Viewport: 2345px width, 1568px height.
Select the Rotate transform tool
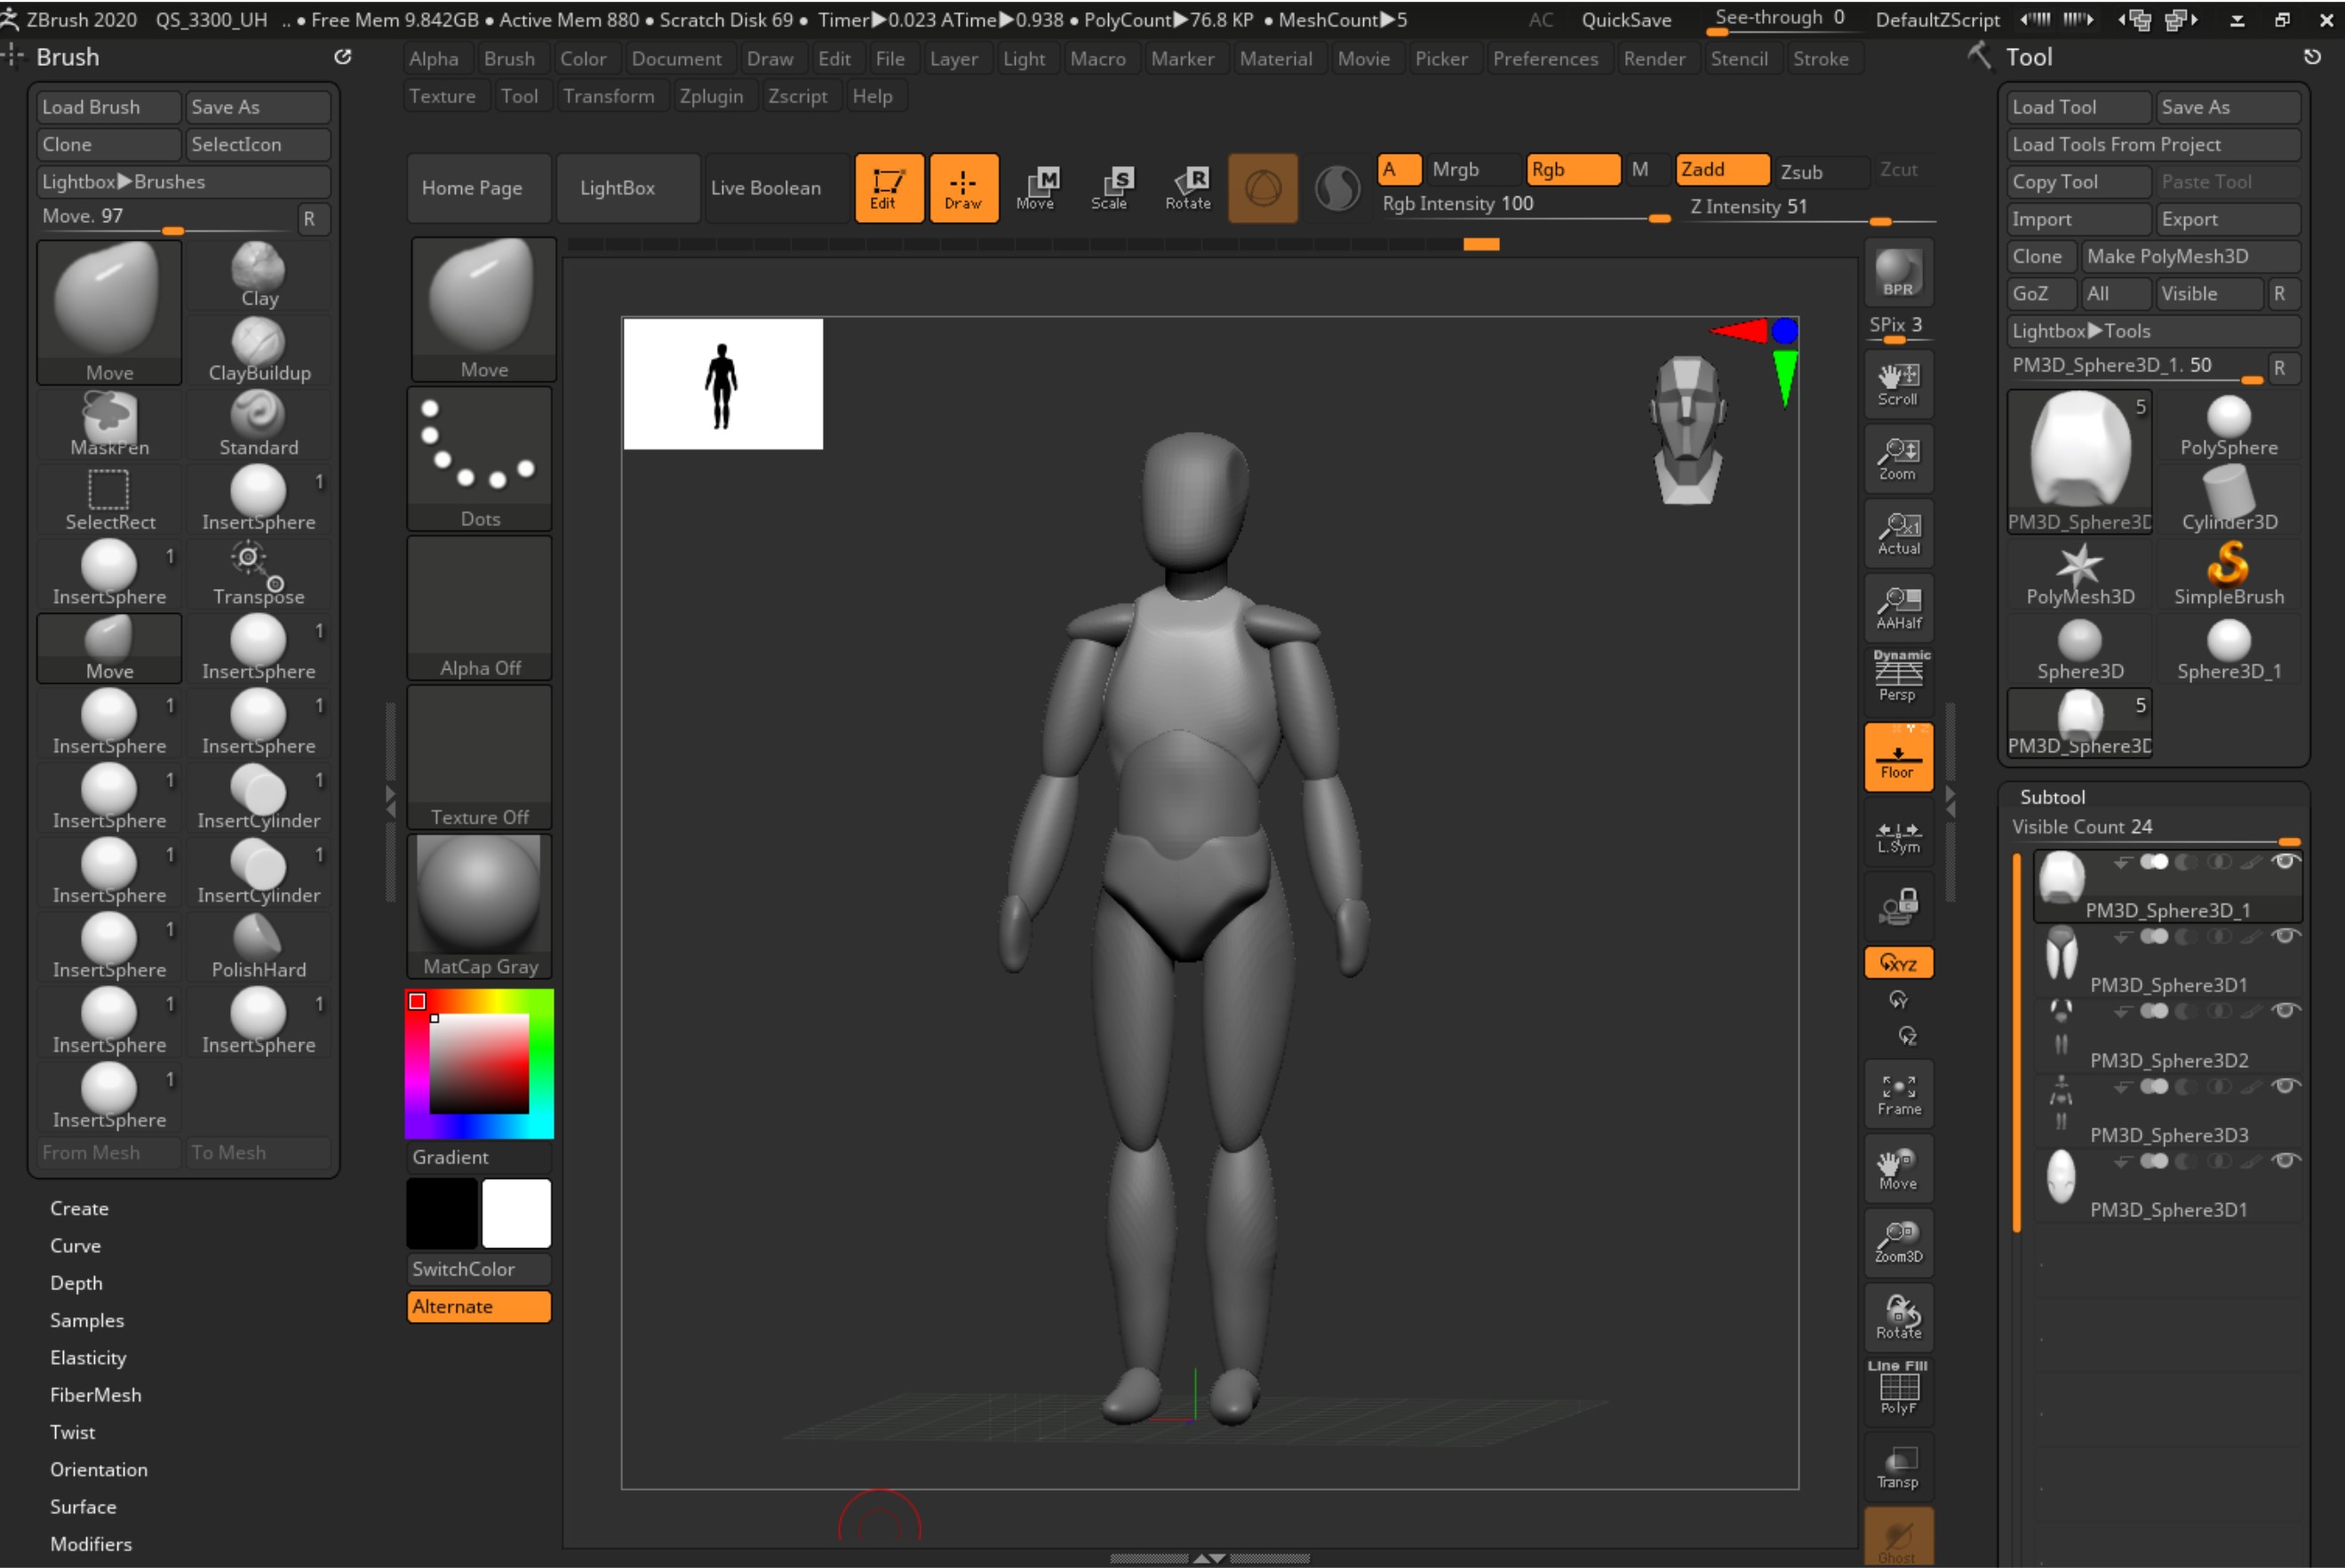tap(1187, 187)
